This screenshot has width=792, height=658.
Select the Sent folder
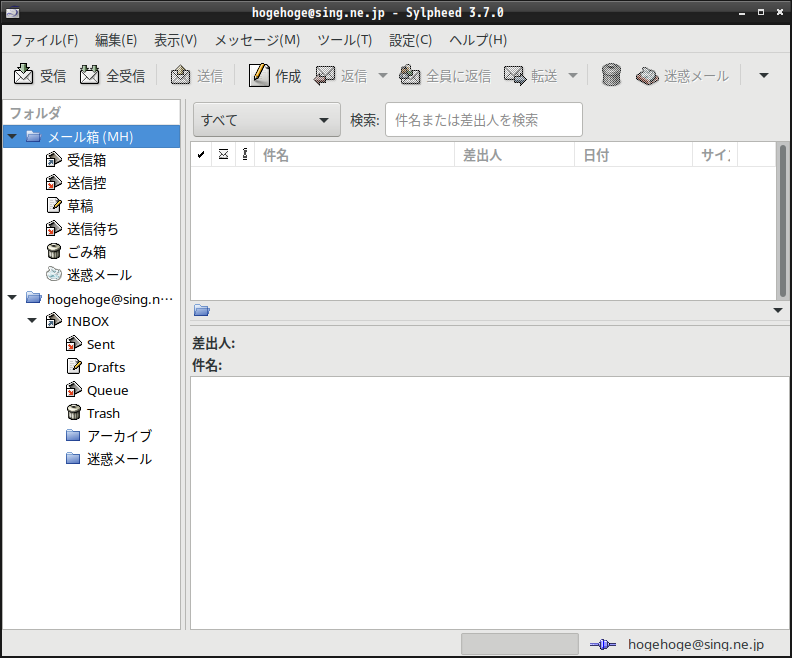pos(101,344)
